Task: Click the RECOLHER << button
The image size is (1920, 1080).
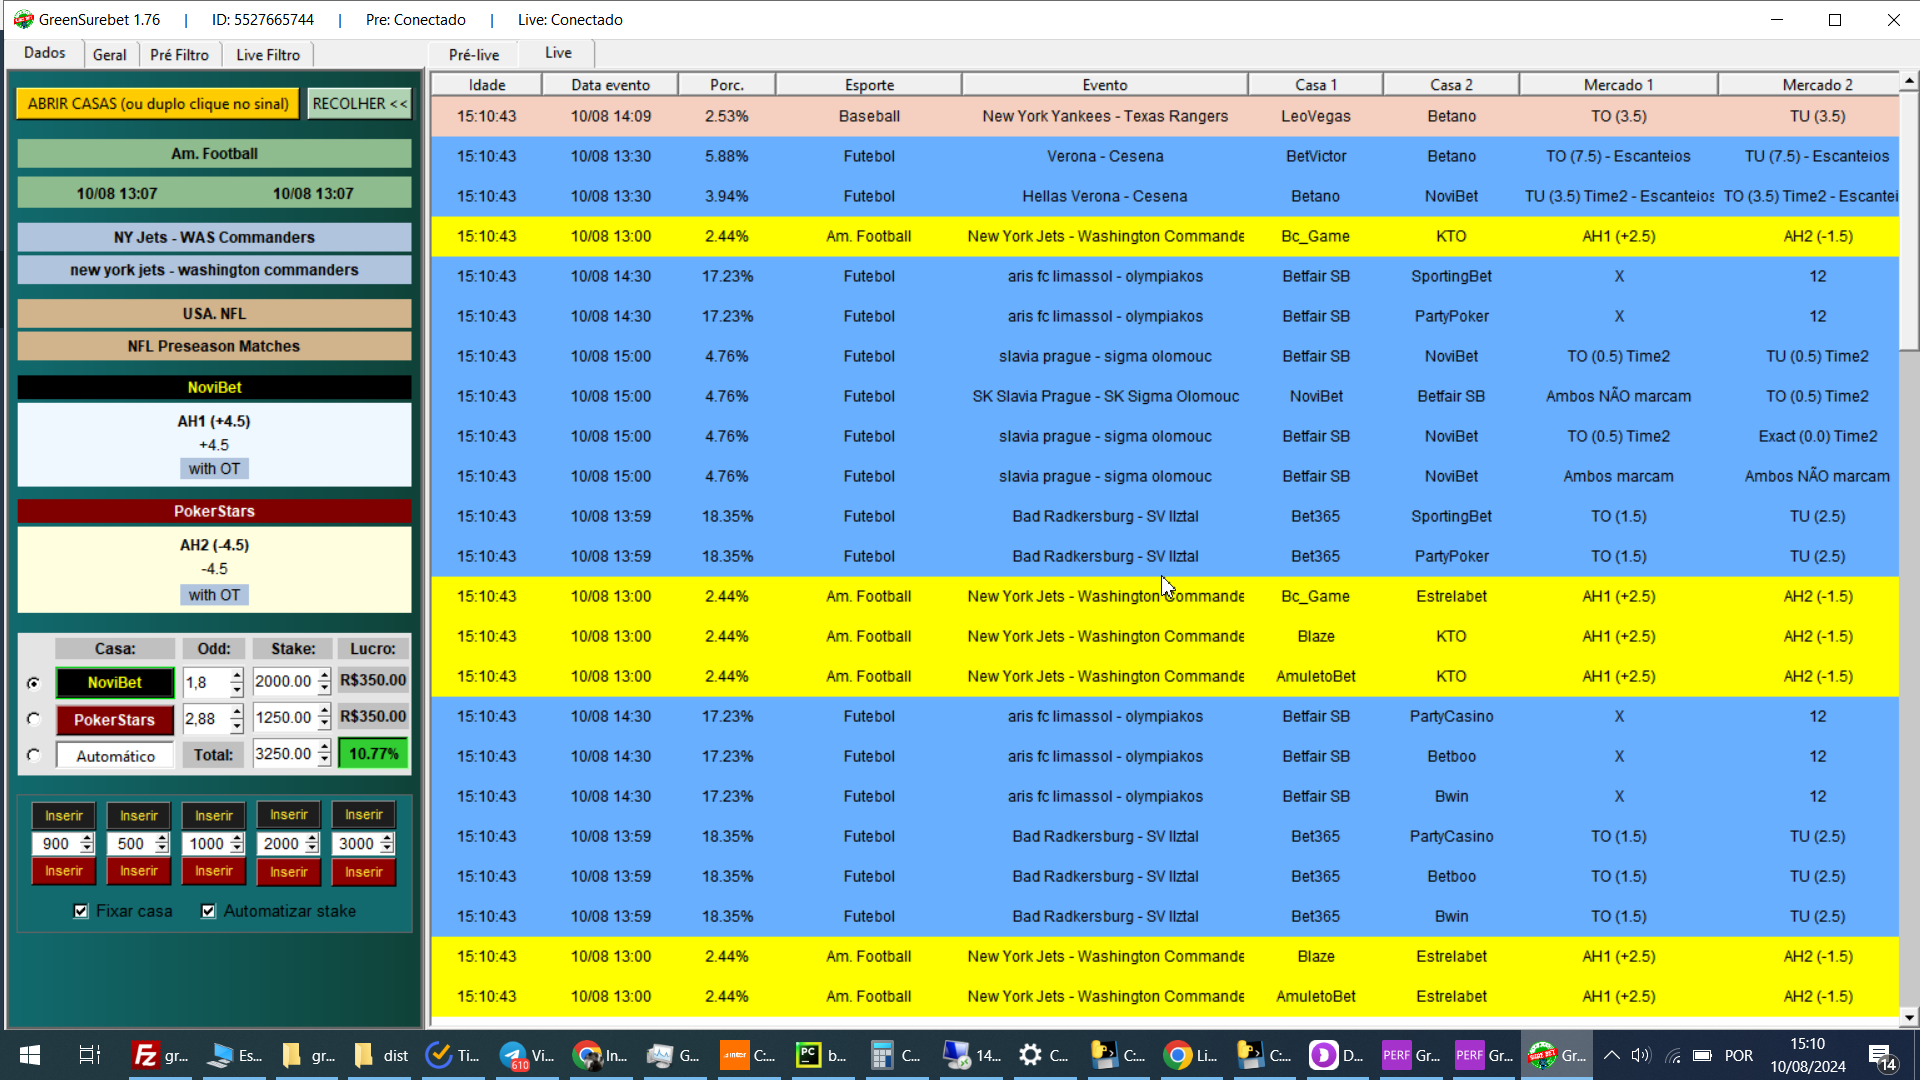Action: [358, 103]
